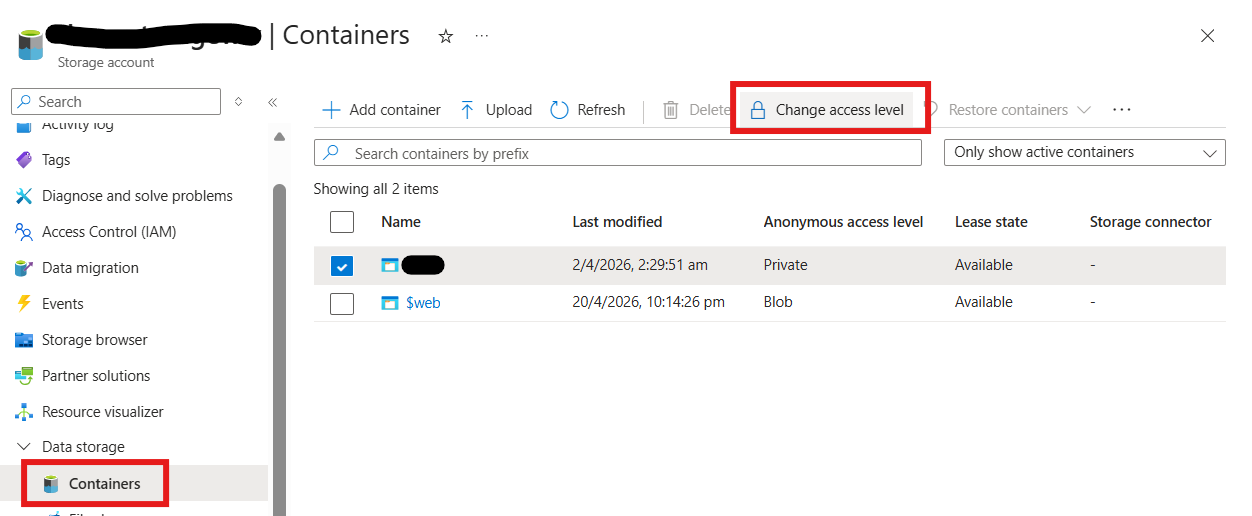Click Storage connector column header
The height and width of the screenshot is (516, 1252).
tap(1150, 222)
